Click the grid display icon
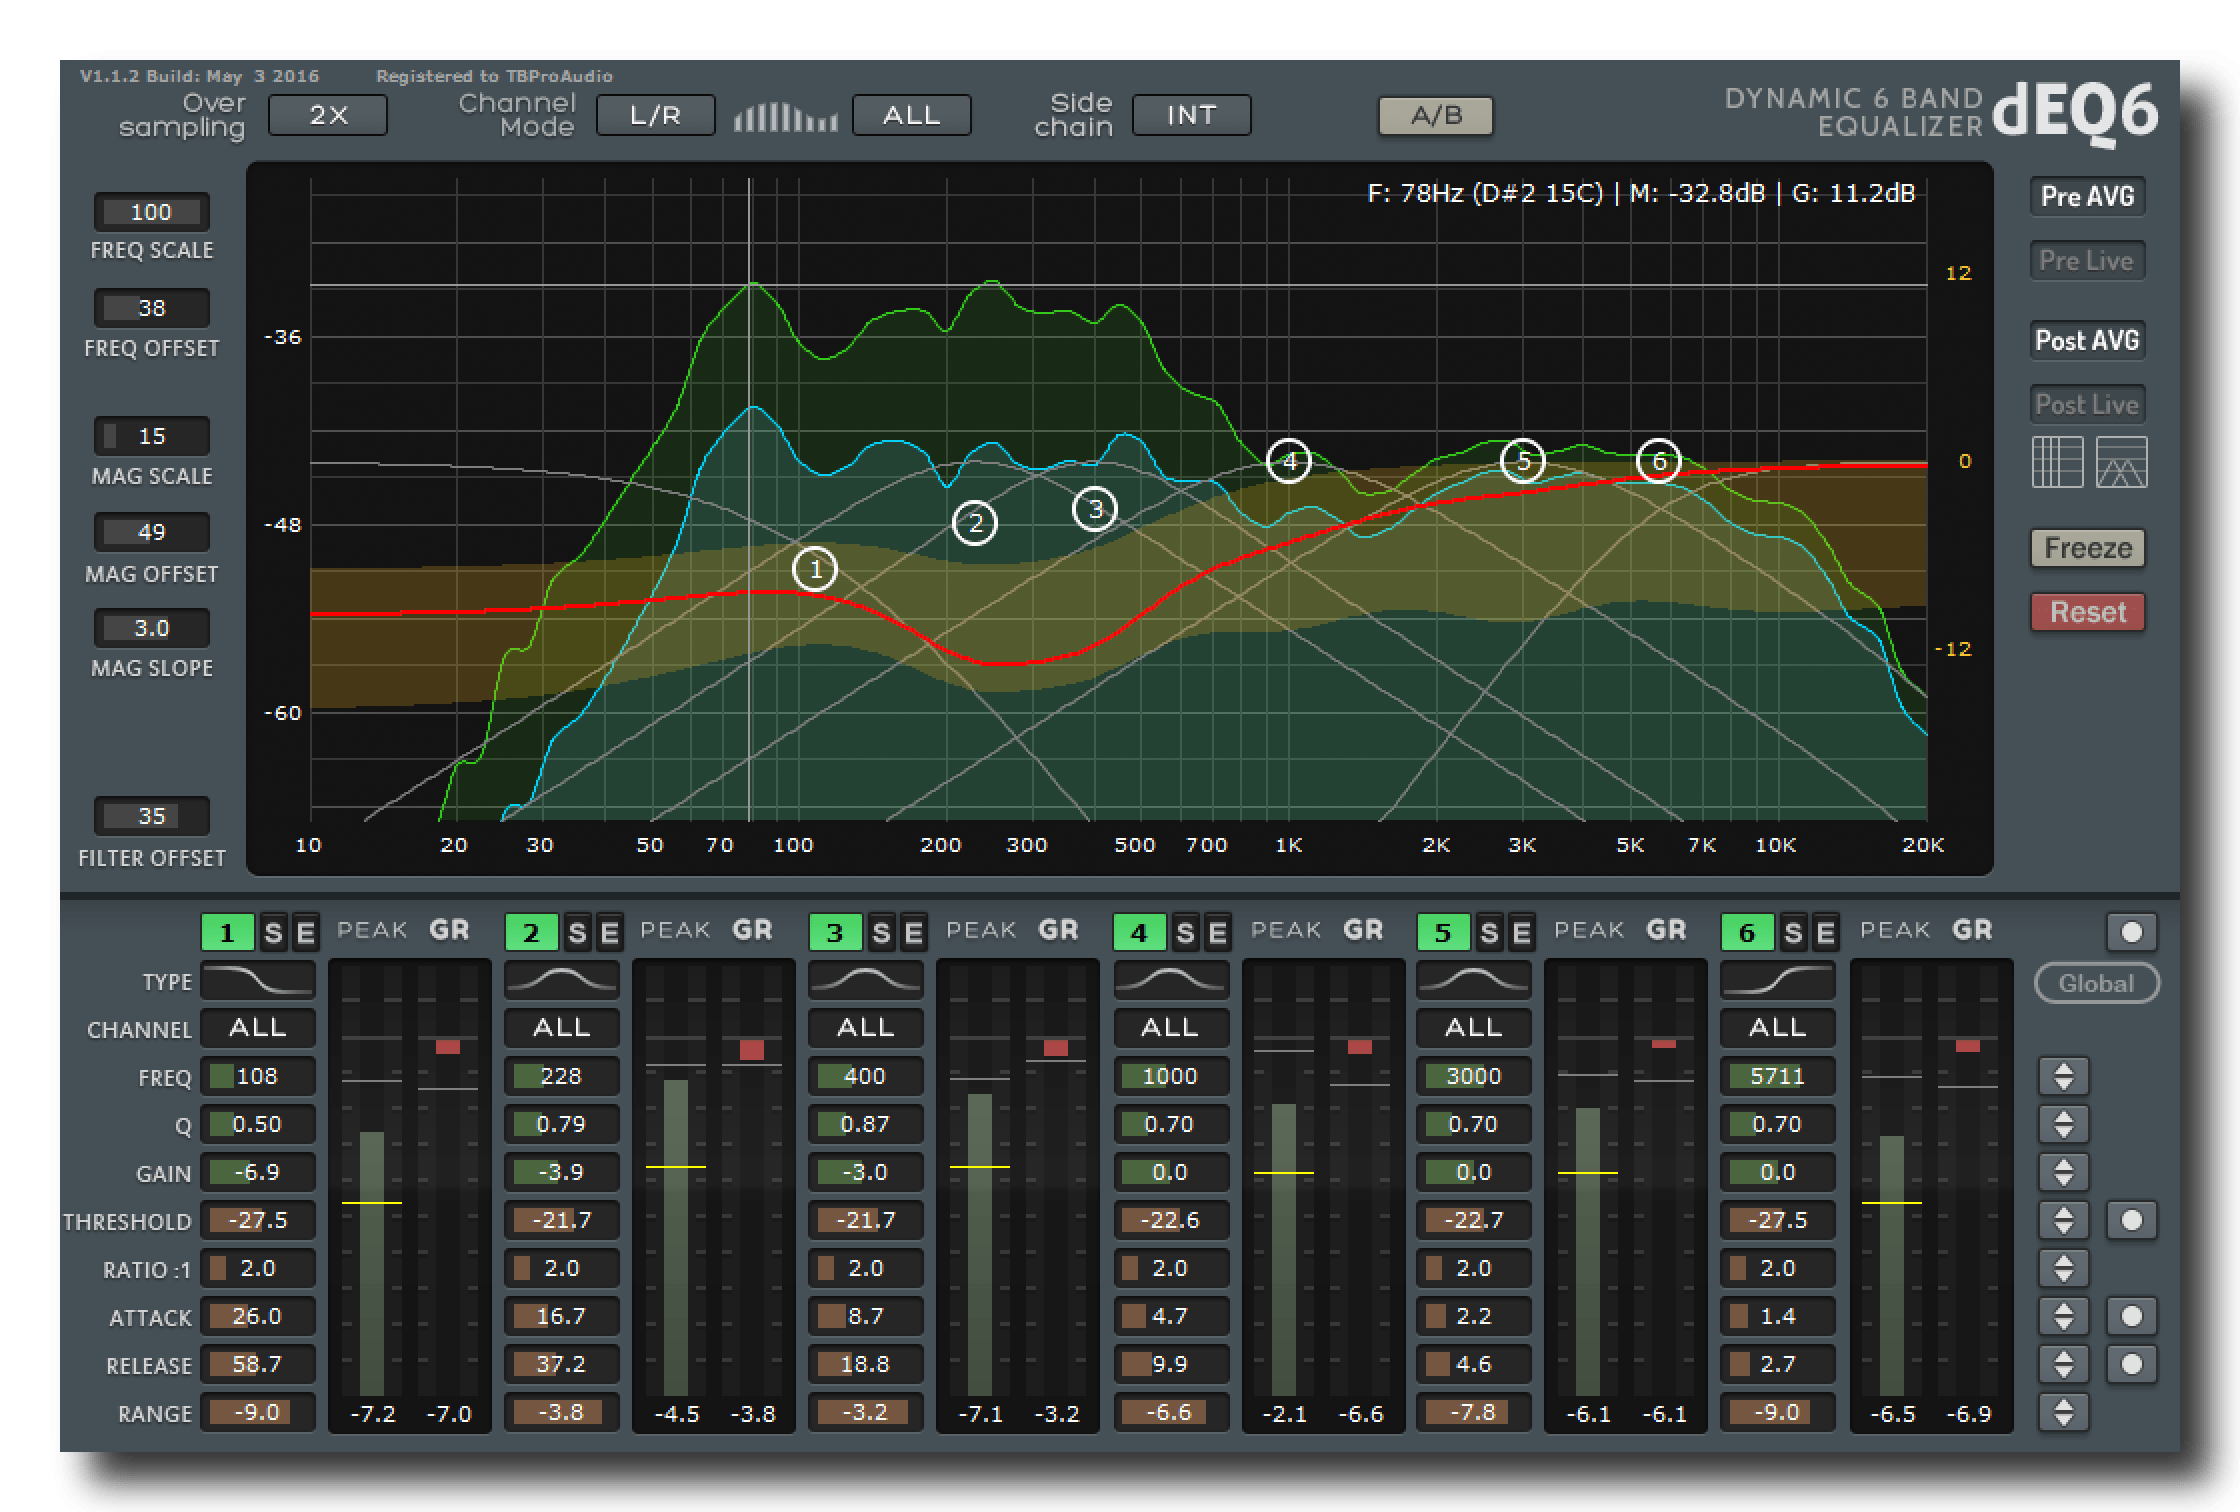This screenshot has width=2240, height=1512. [x=2057, y=462]
